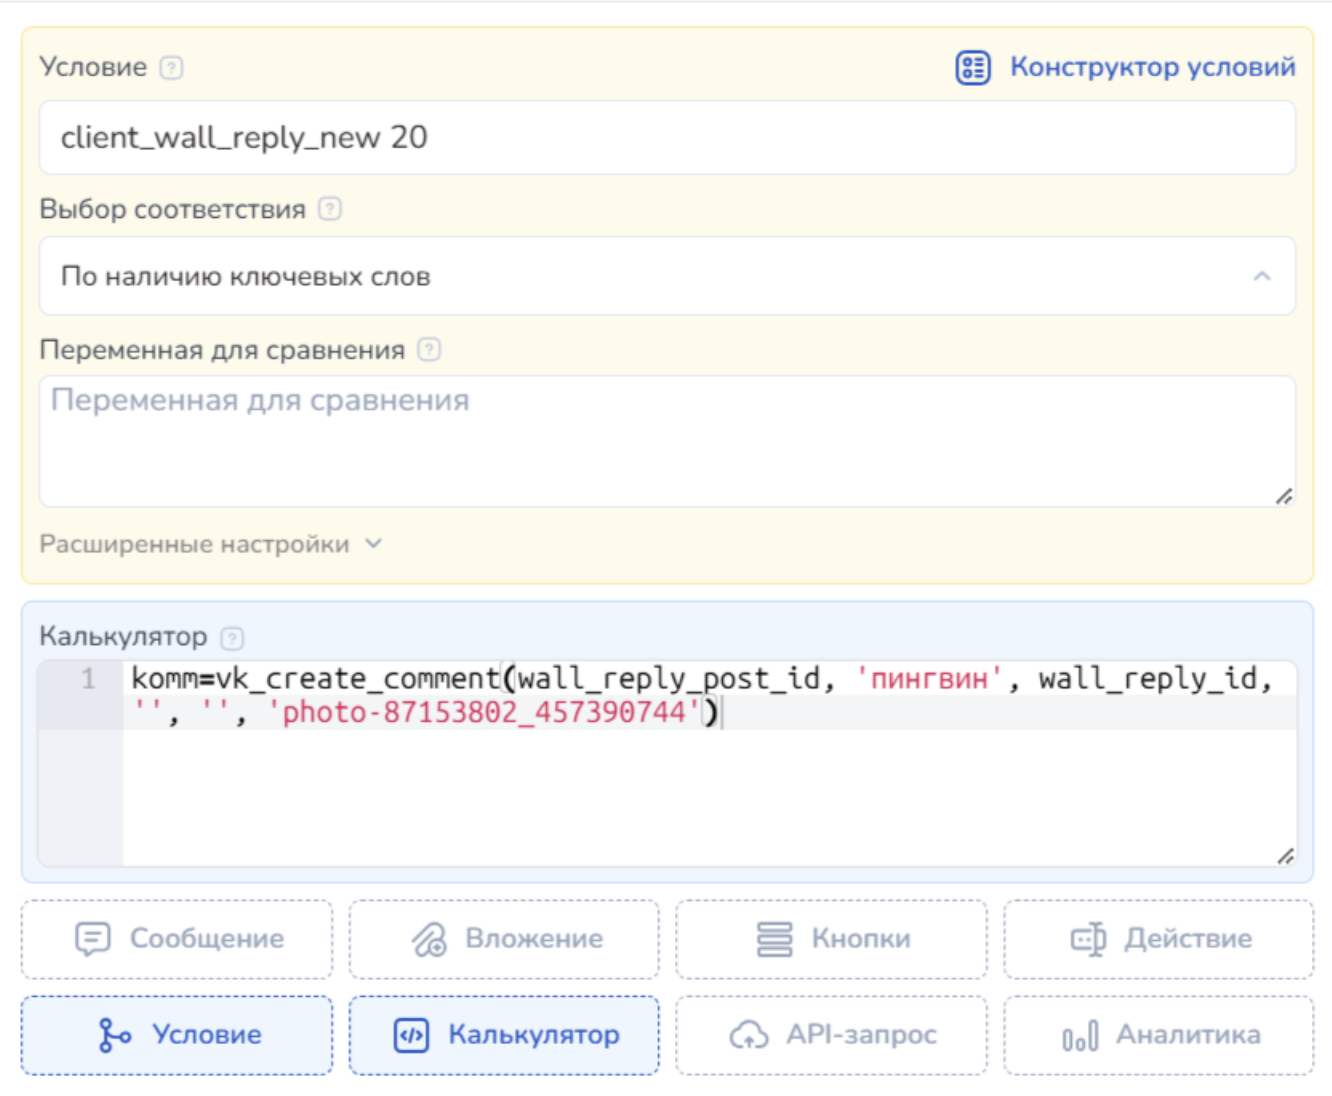Click the chevron in Выбор соответствия dropdown
Image resolution: width=1332 pixels, height=1096 pixels.
click(x=1262, y=276)
